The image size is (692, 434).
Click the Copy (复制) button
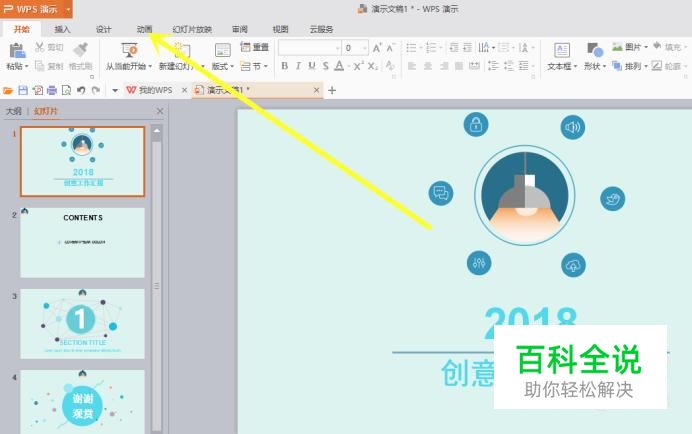point(49,66)
